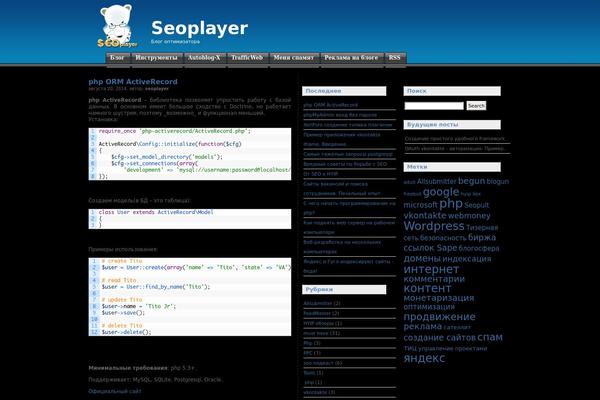Select the комментарии tag
The height and width of the screenshot is (400, 600).
pyautogui.click(x=434, y=279)
